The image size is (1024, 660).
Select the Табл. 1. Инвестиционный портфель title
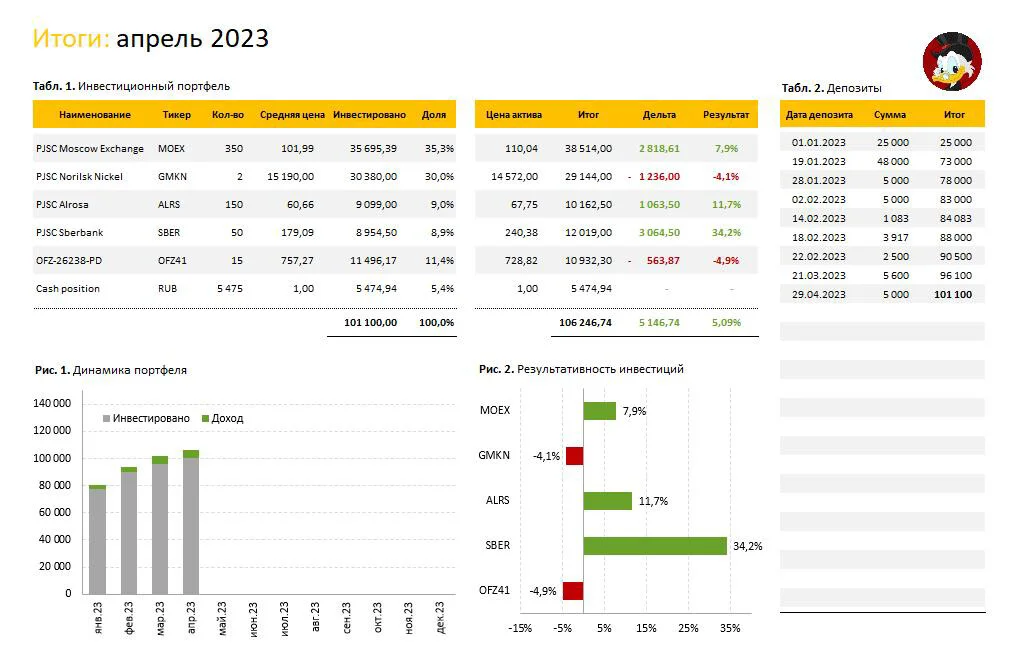pyautogui.click(x=131, y=86)
